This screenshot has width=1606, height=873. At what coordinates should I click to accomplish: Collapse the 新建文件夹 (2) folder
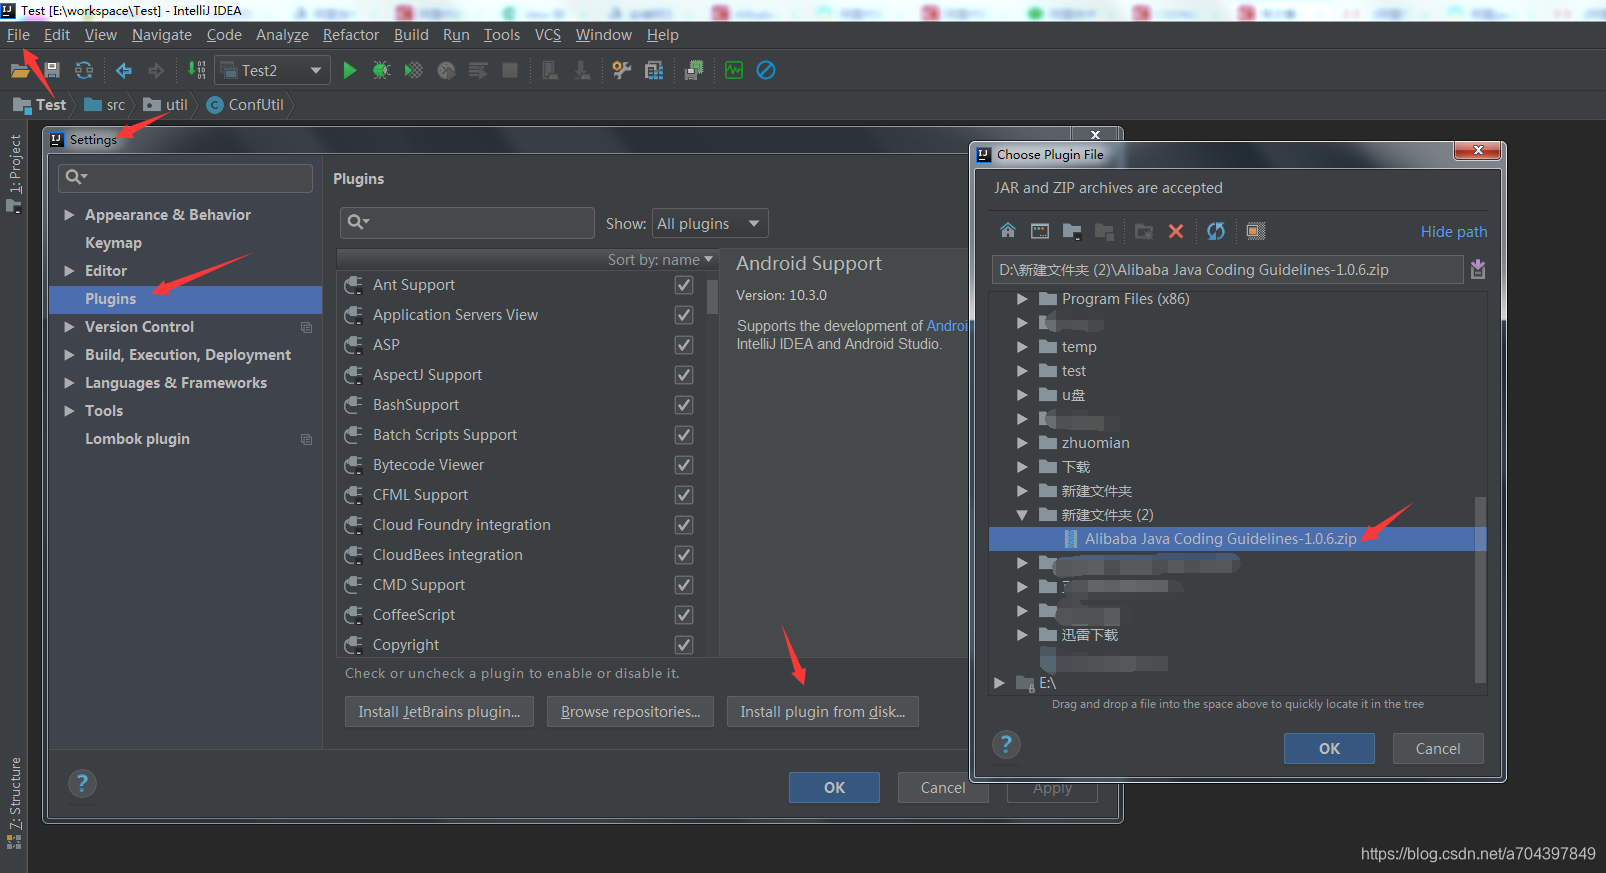[1021, 515]
